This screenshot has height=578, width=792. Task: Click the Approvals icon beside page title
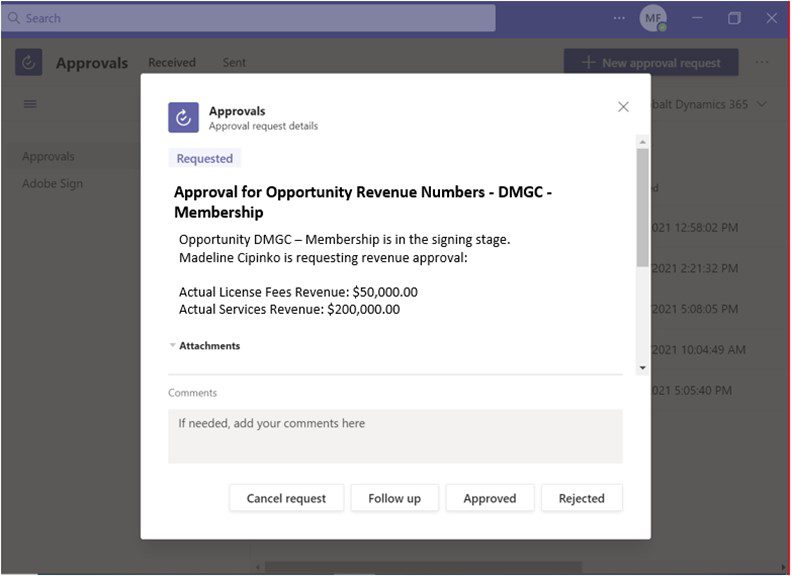point(29,62)
